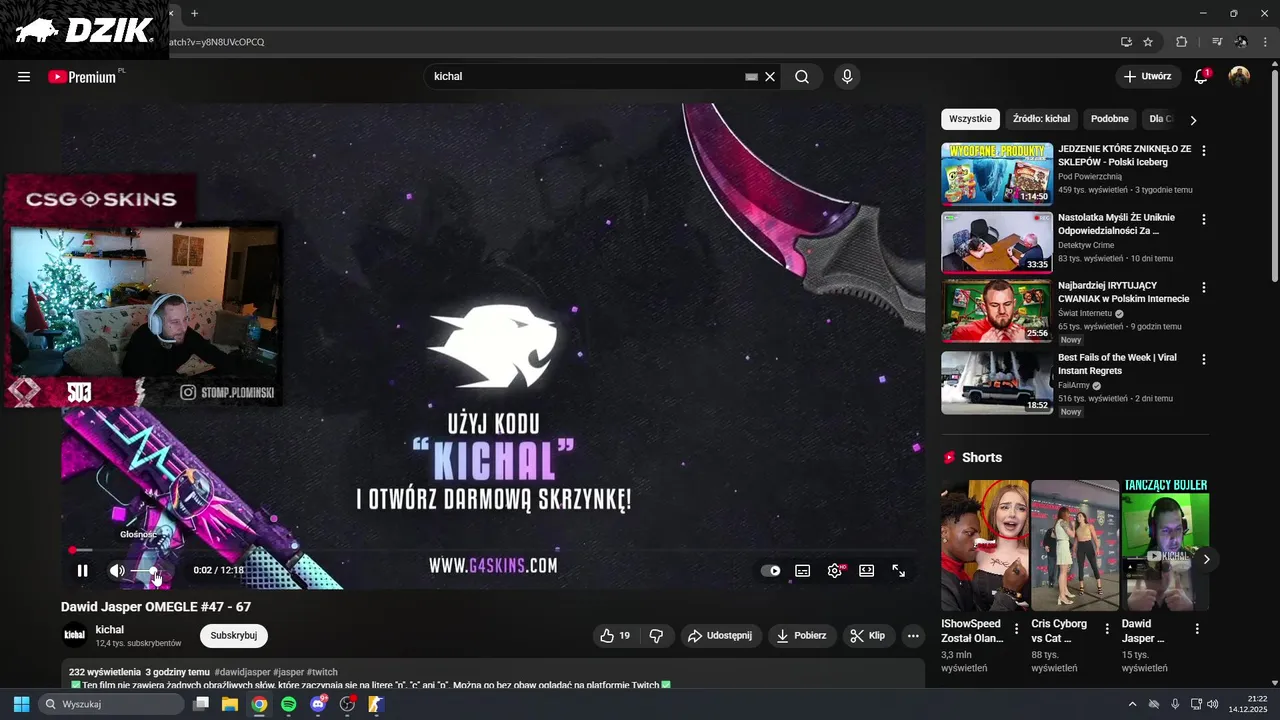Open options for Dawid Jasper Short
This screenshot has width=1280, height=720.
point(1197,629)
